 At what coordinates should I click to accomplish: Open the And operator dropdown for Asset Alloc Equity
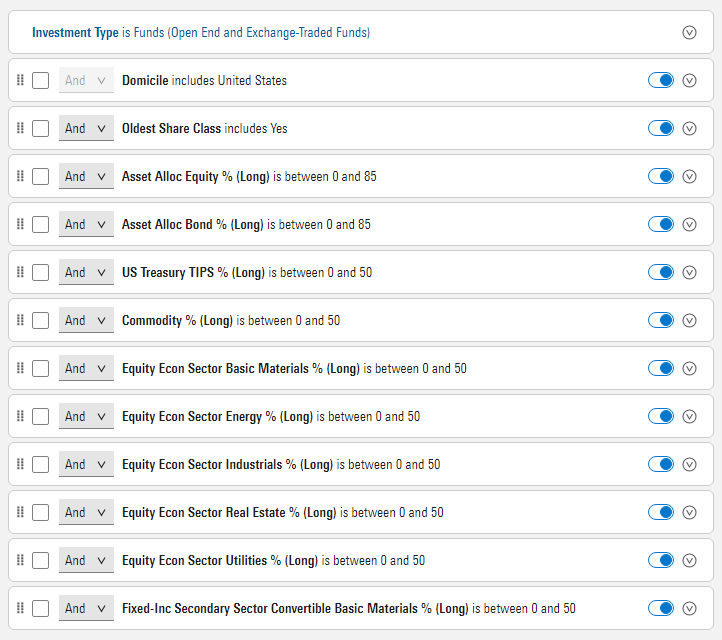[x=86, y=176]
